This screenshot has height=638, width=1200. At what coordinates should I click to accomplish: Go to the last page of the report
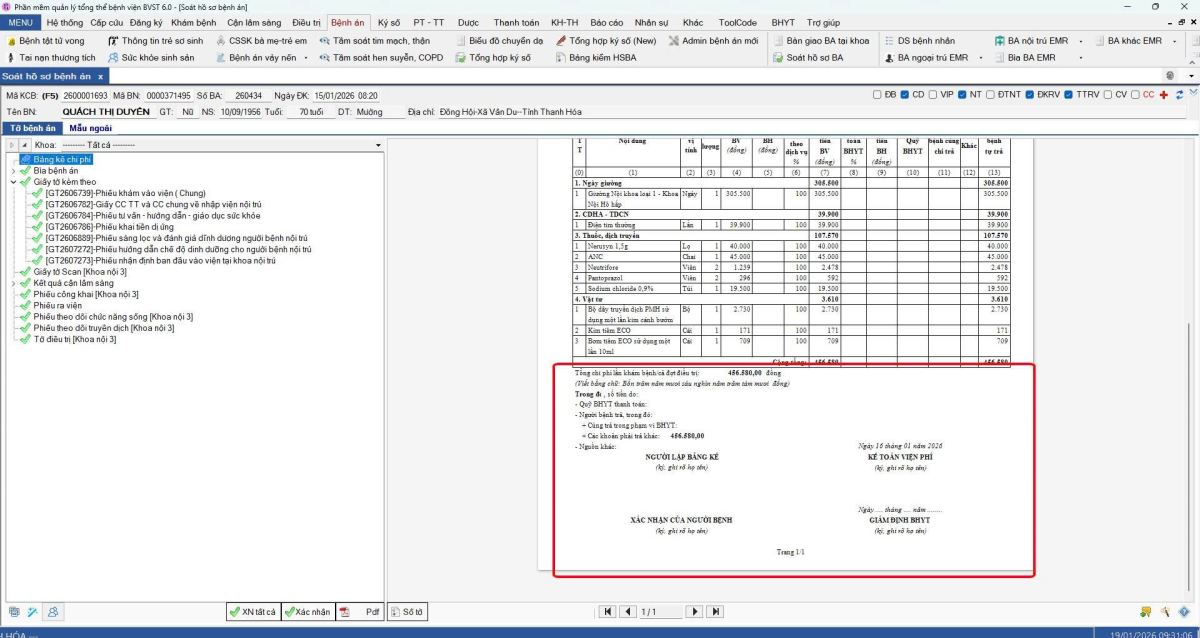coord(715,611)
